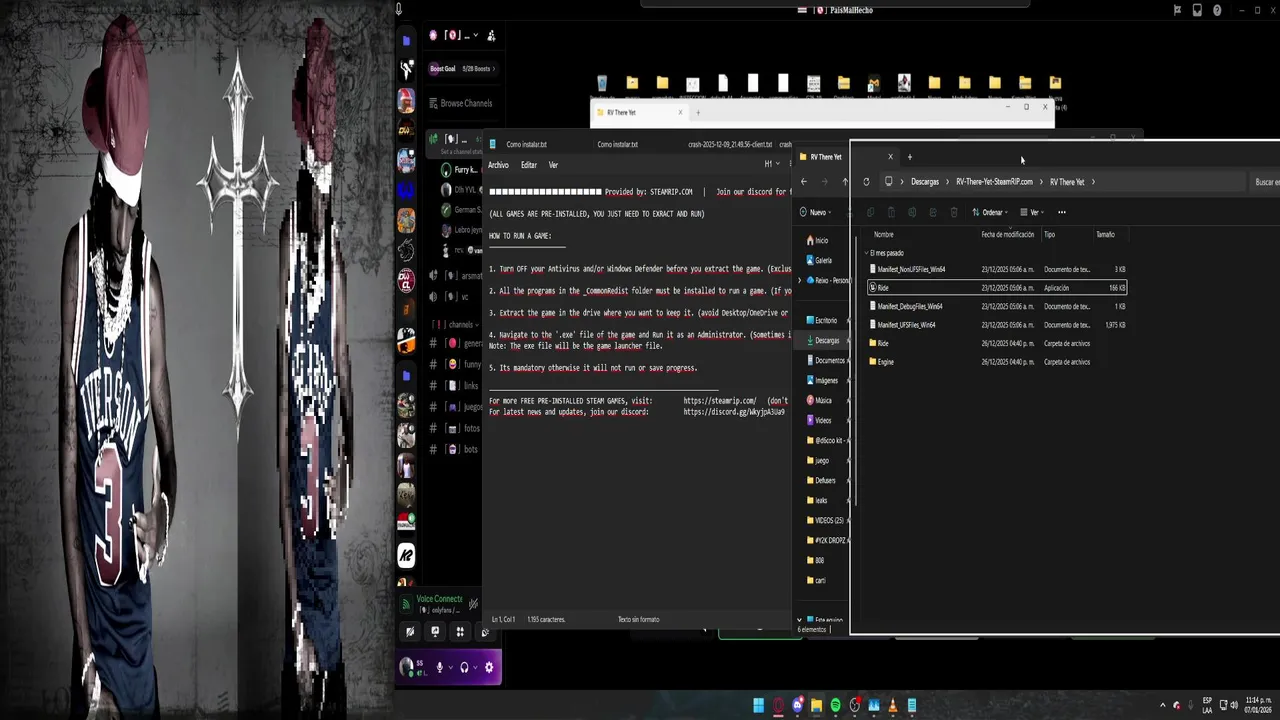1280x720 pixels.
Task: Open the Nuevo dropdown in Explorer
Action: [817, 212]
